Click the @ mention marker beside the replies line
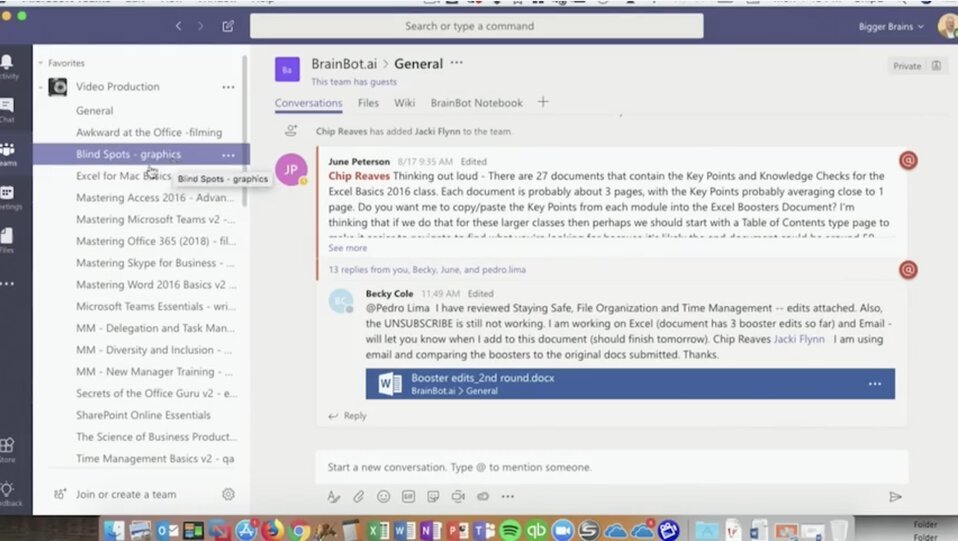This screenshot has height=541, width=958. pyautogui.click(x=908, y=270)
